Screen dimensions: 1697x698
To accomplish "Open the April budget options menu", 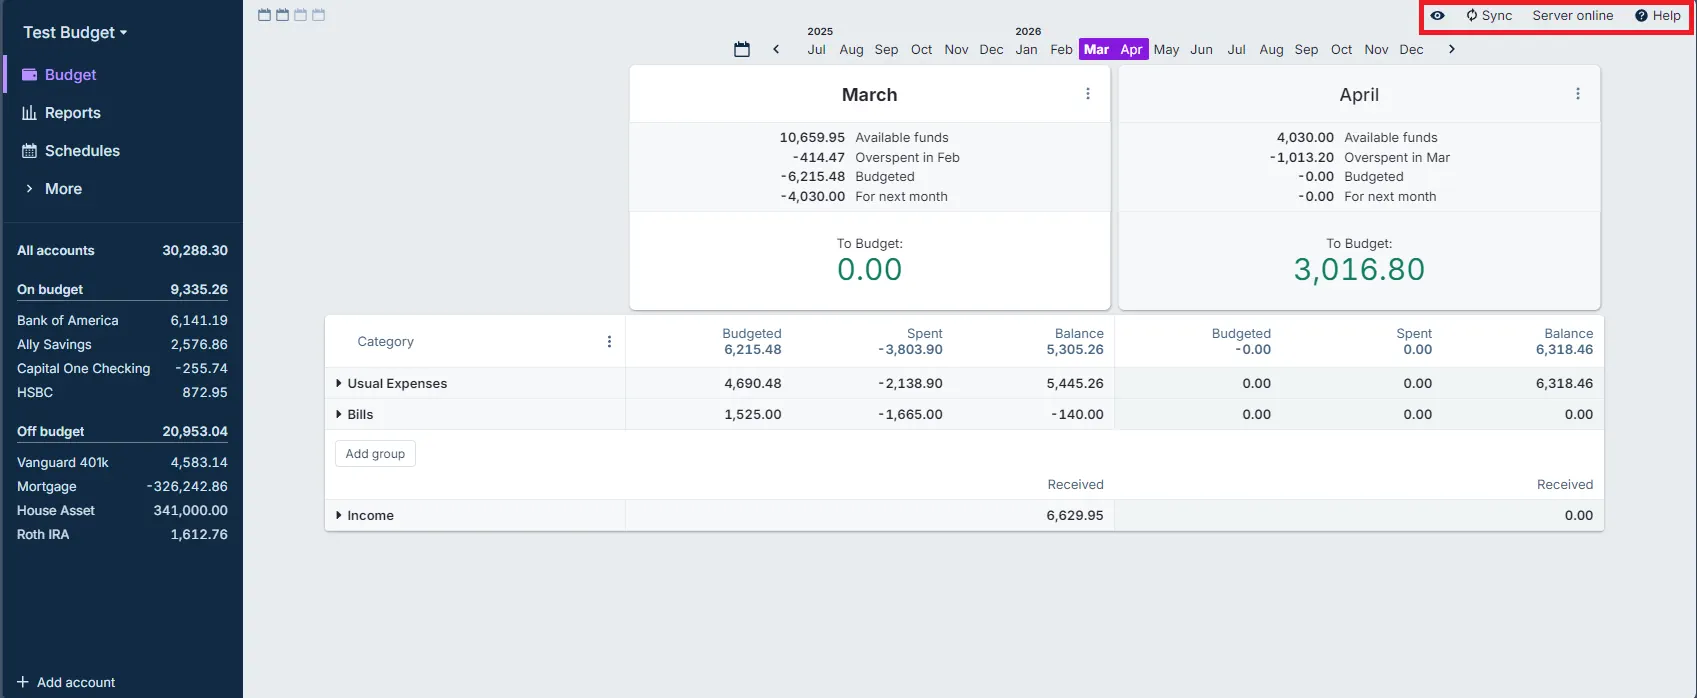I will click(x=1577, y=94).
